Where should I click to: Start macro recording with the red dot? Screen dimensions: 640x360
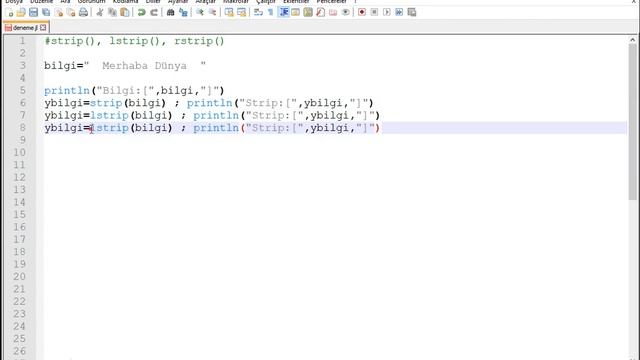point(362,12)
